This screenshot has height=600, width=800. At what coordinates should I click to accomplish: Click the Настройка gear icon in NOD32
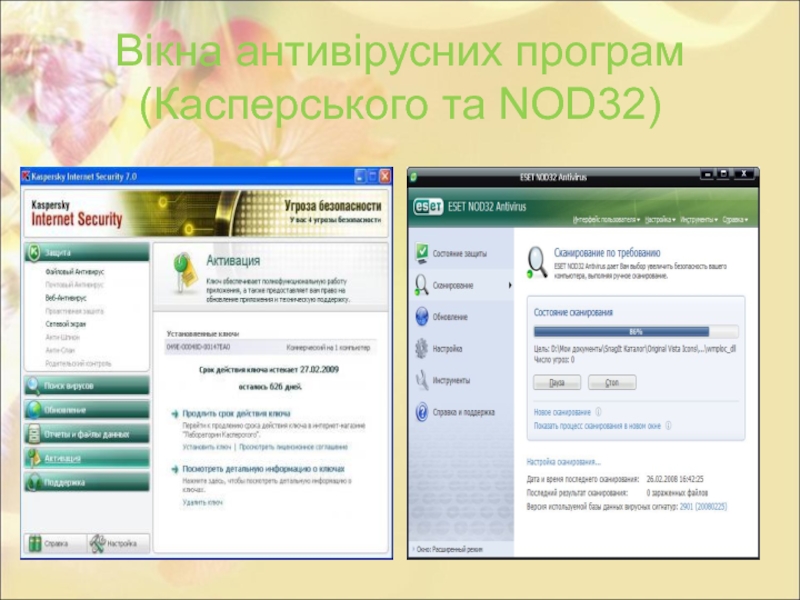pos(422,349)
